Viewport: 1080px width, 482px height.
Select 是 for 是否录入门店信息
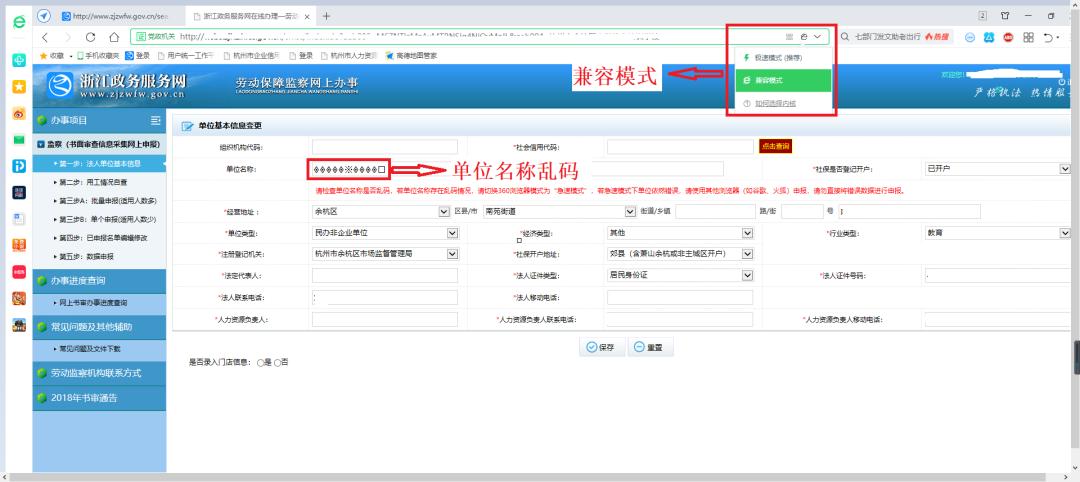pyautogui.click(x=260, y=362)
